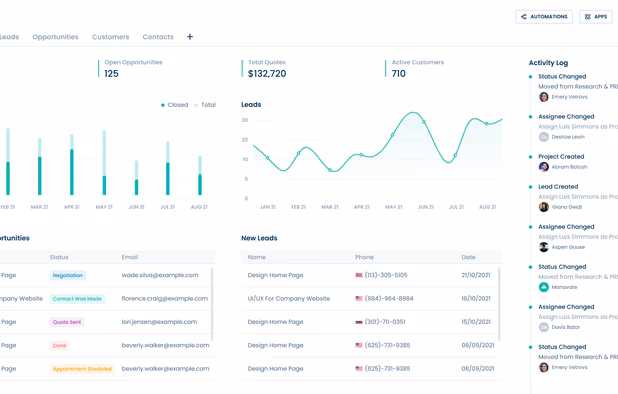Click date 18/10/2021 in New Leads
This screenshot has width=618, height=394.
coord(476,298)
